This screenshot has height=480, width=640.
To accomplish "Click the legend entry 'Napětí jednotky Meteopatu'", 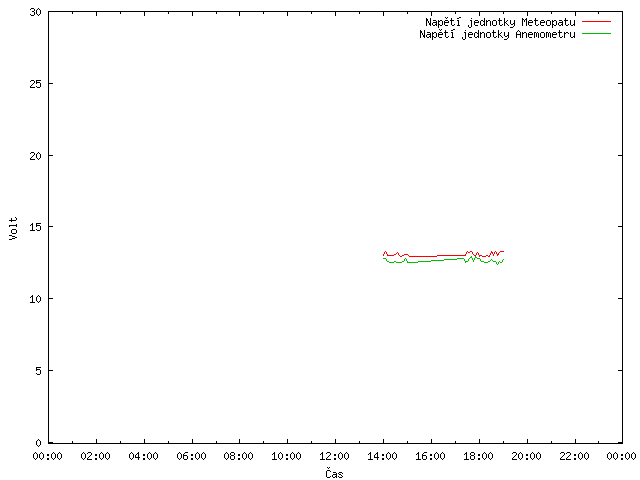I will tap(500, 22).
